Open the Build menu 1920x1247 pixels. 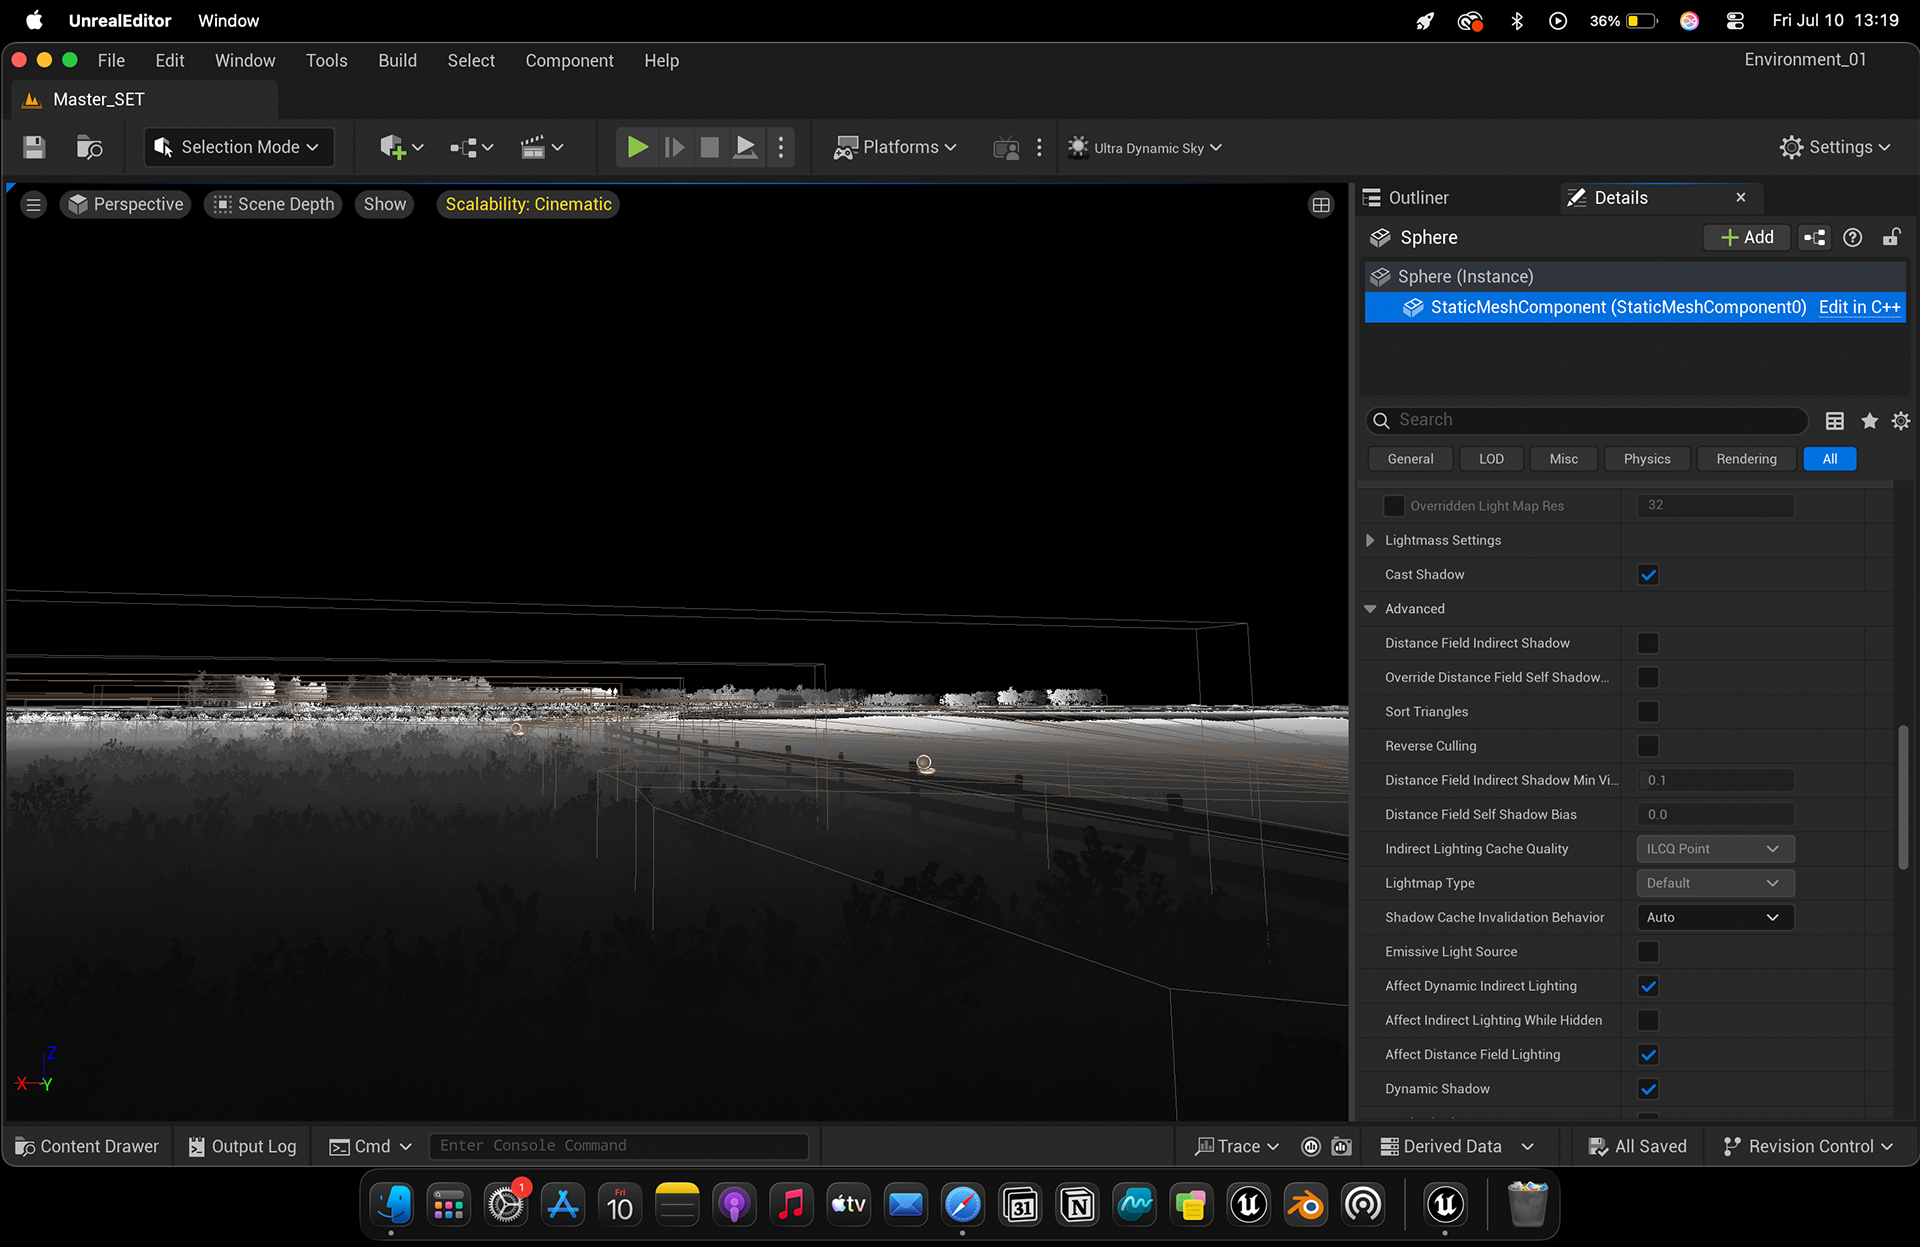click(x=397, y=61)
